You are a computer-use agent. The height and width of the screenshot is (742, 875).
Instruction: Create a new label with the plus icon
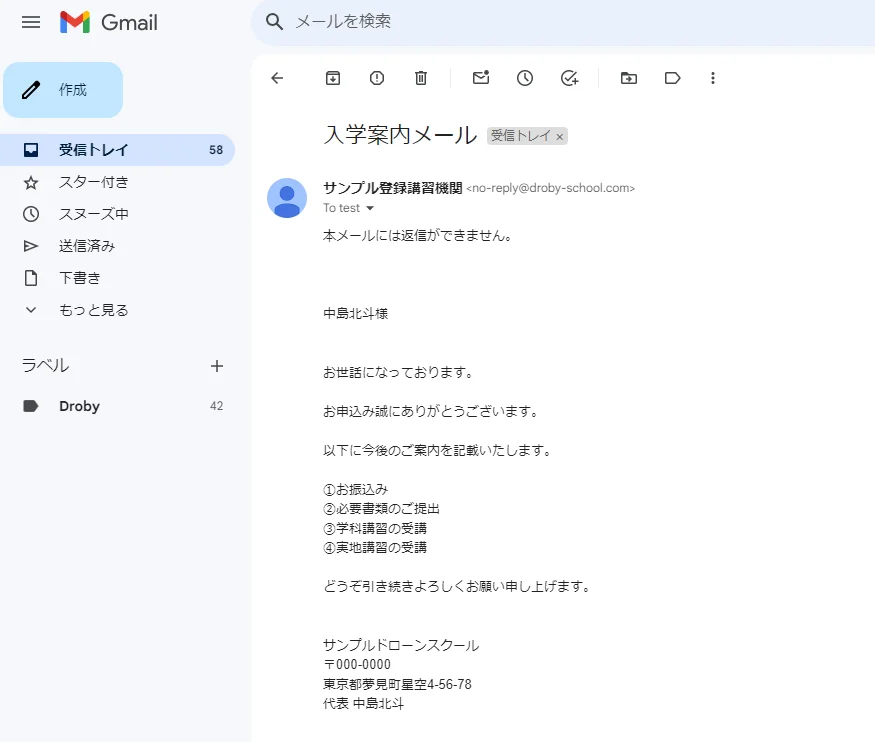pyautogui.click(x=217, y=366)
